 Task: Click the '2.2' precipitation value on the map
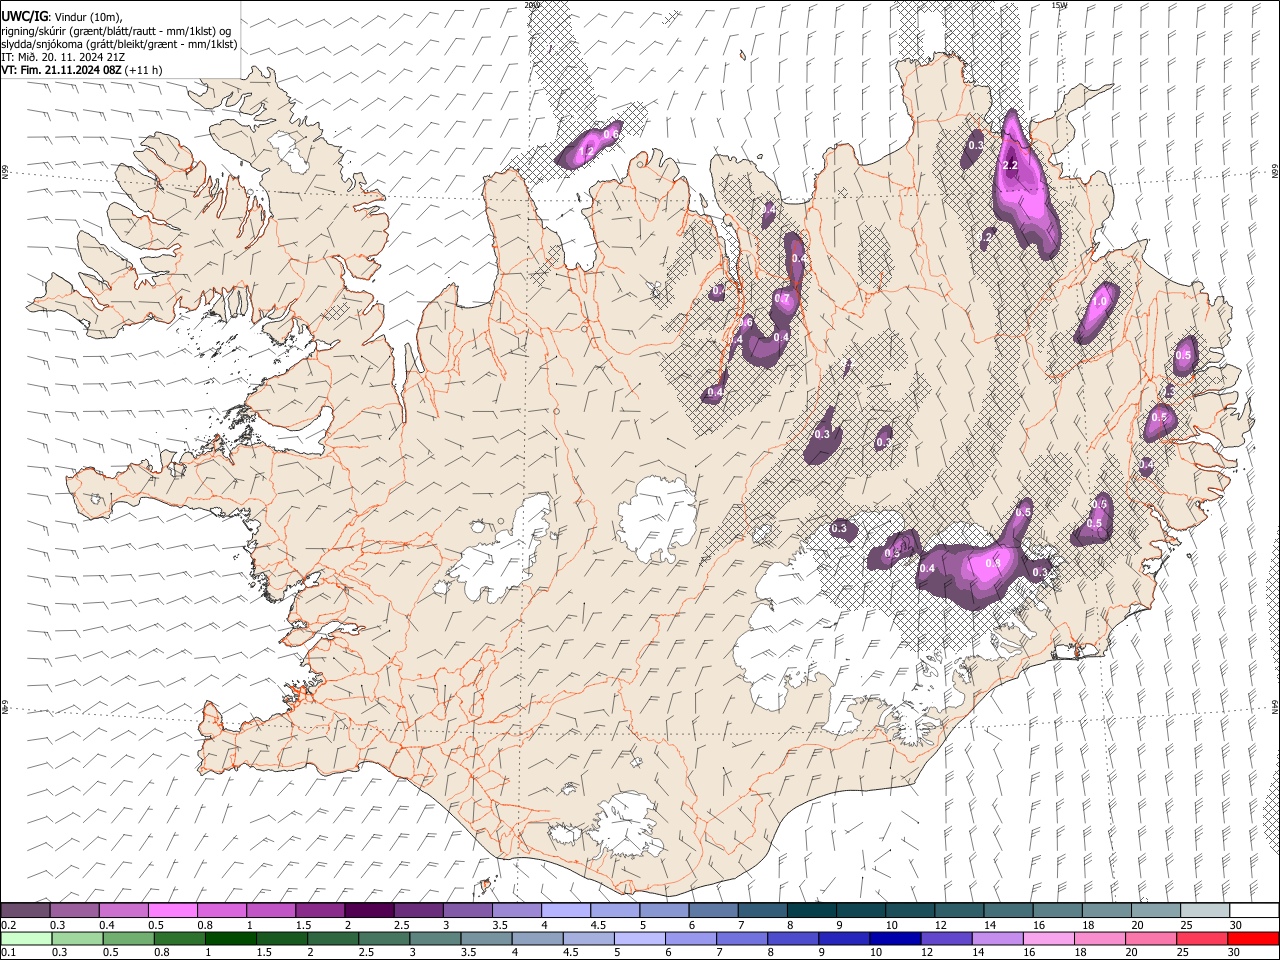tap(1010, 165)
